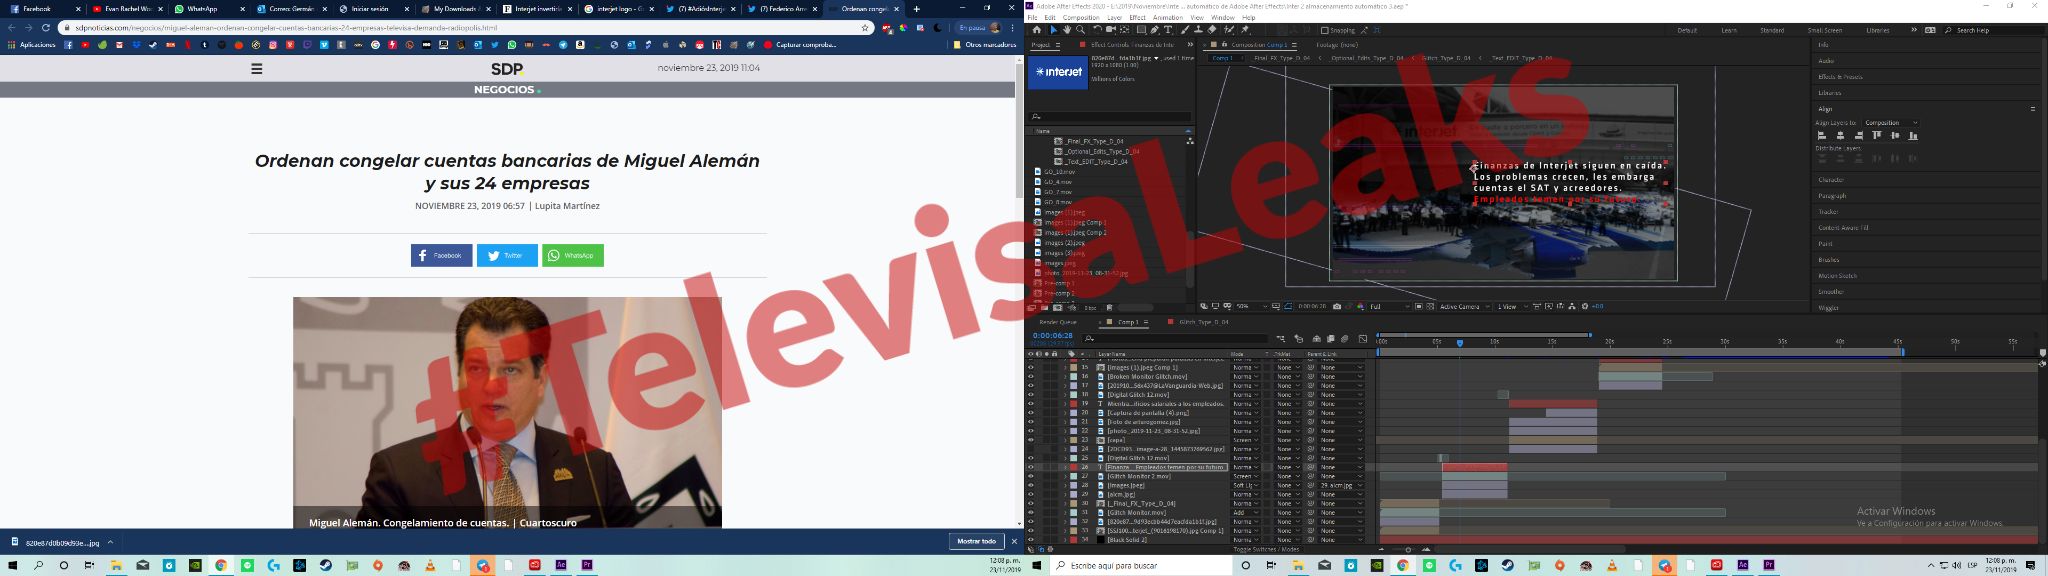This screenshot has width=2048, height=576.
Task: Click the Chrome address bar URL
Action: 286,28
